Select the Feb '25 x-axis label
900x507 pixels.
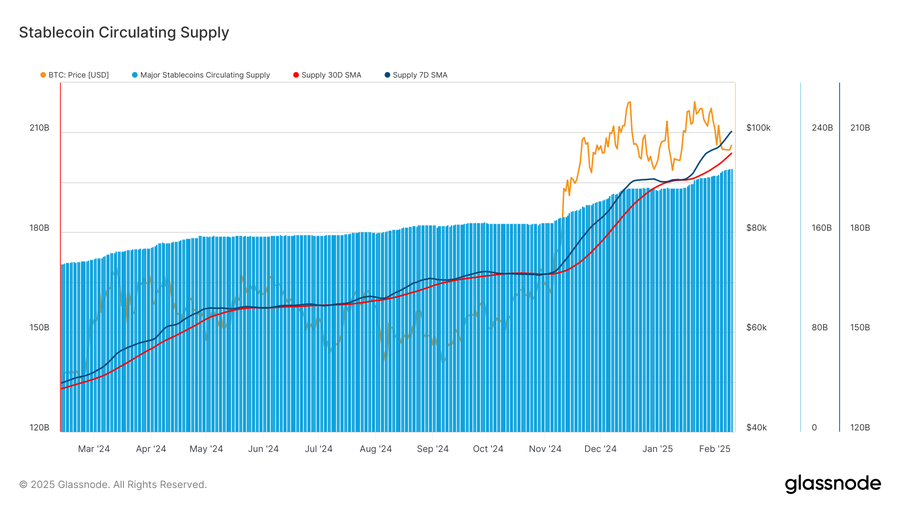coord(716,449)
